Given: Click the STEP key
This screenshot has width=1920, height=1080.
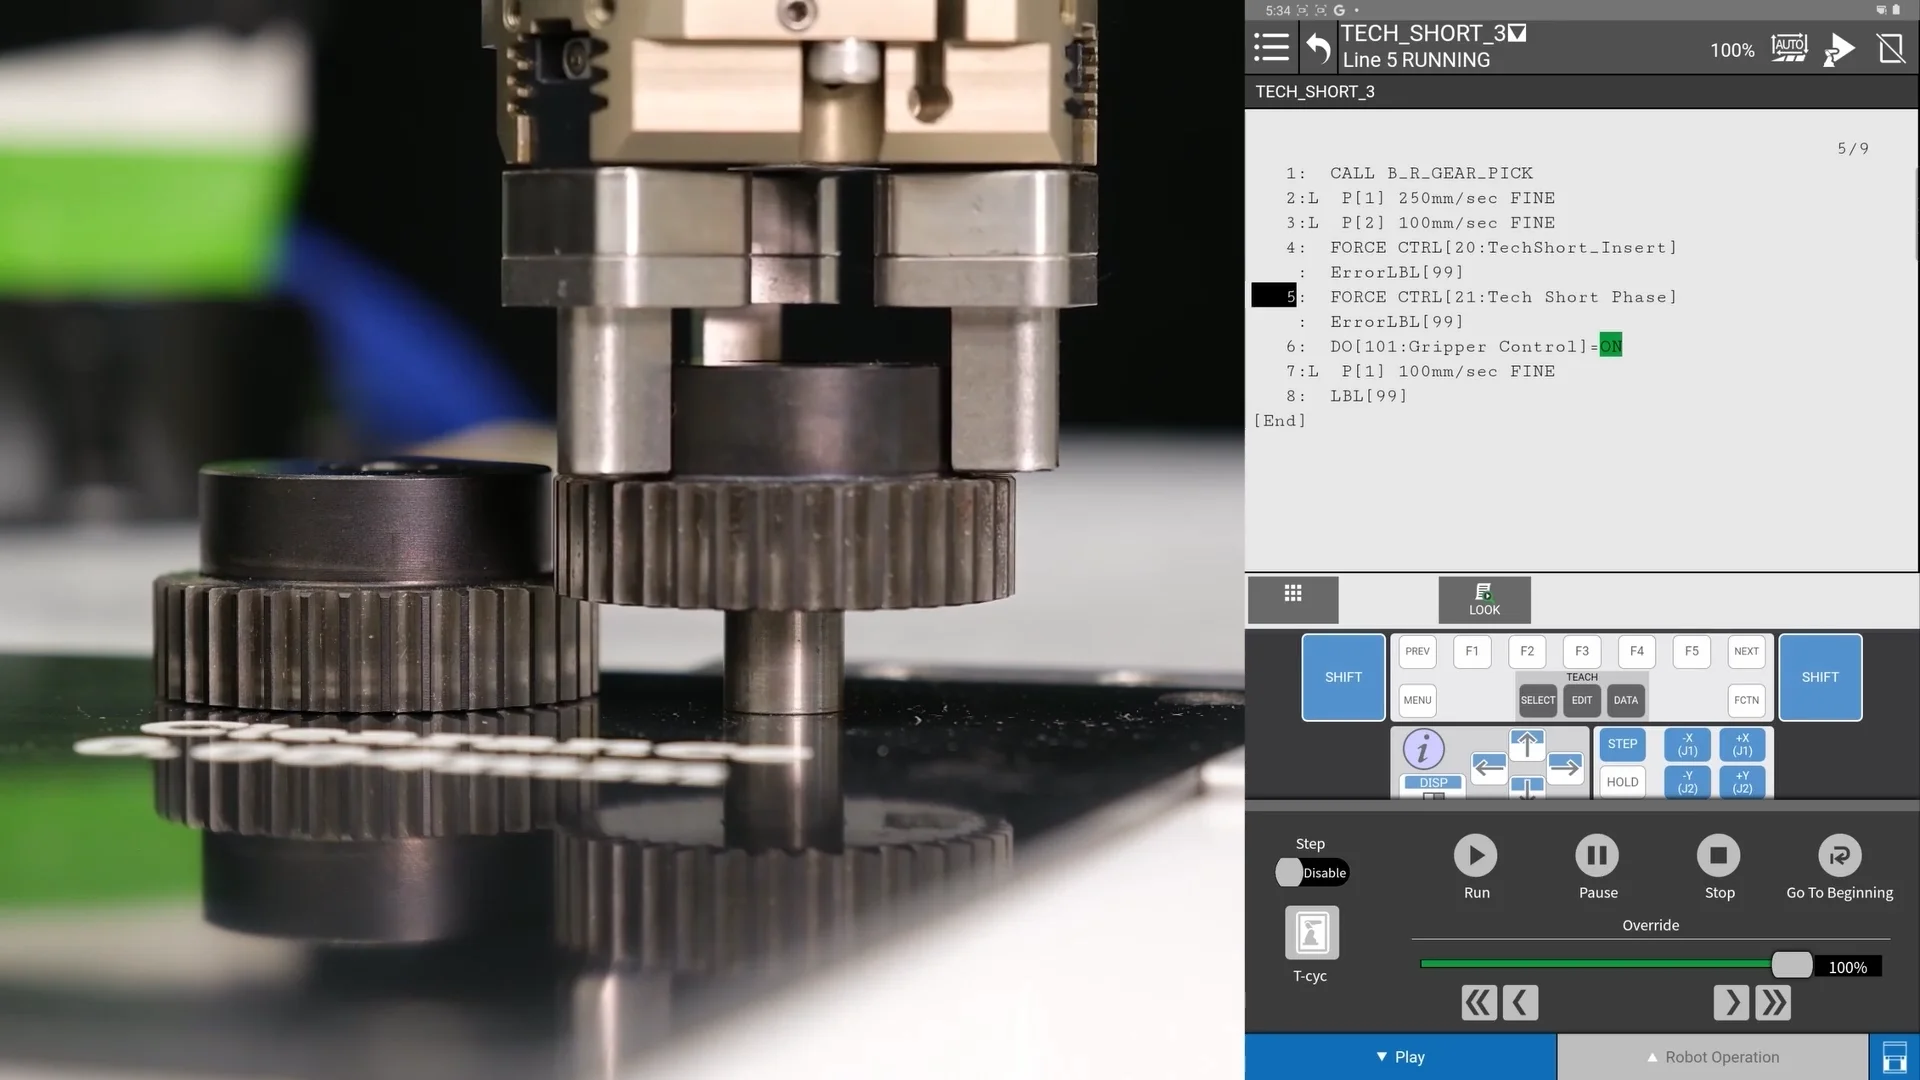Looking at the screenshot, I should pos(1622,744).
